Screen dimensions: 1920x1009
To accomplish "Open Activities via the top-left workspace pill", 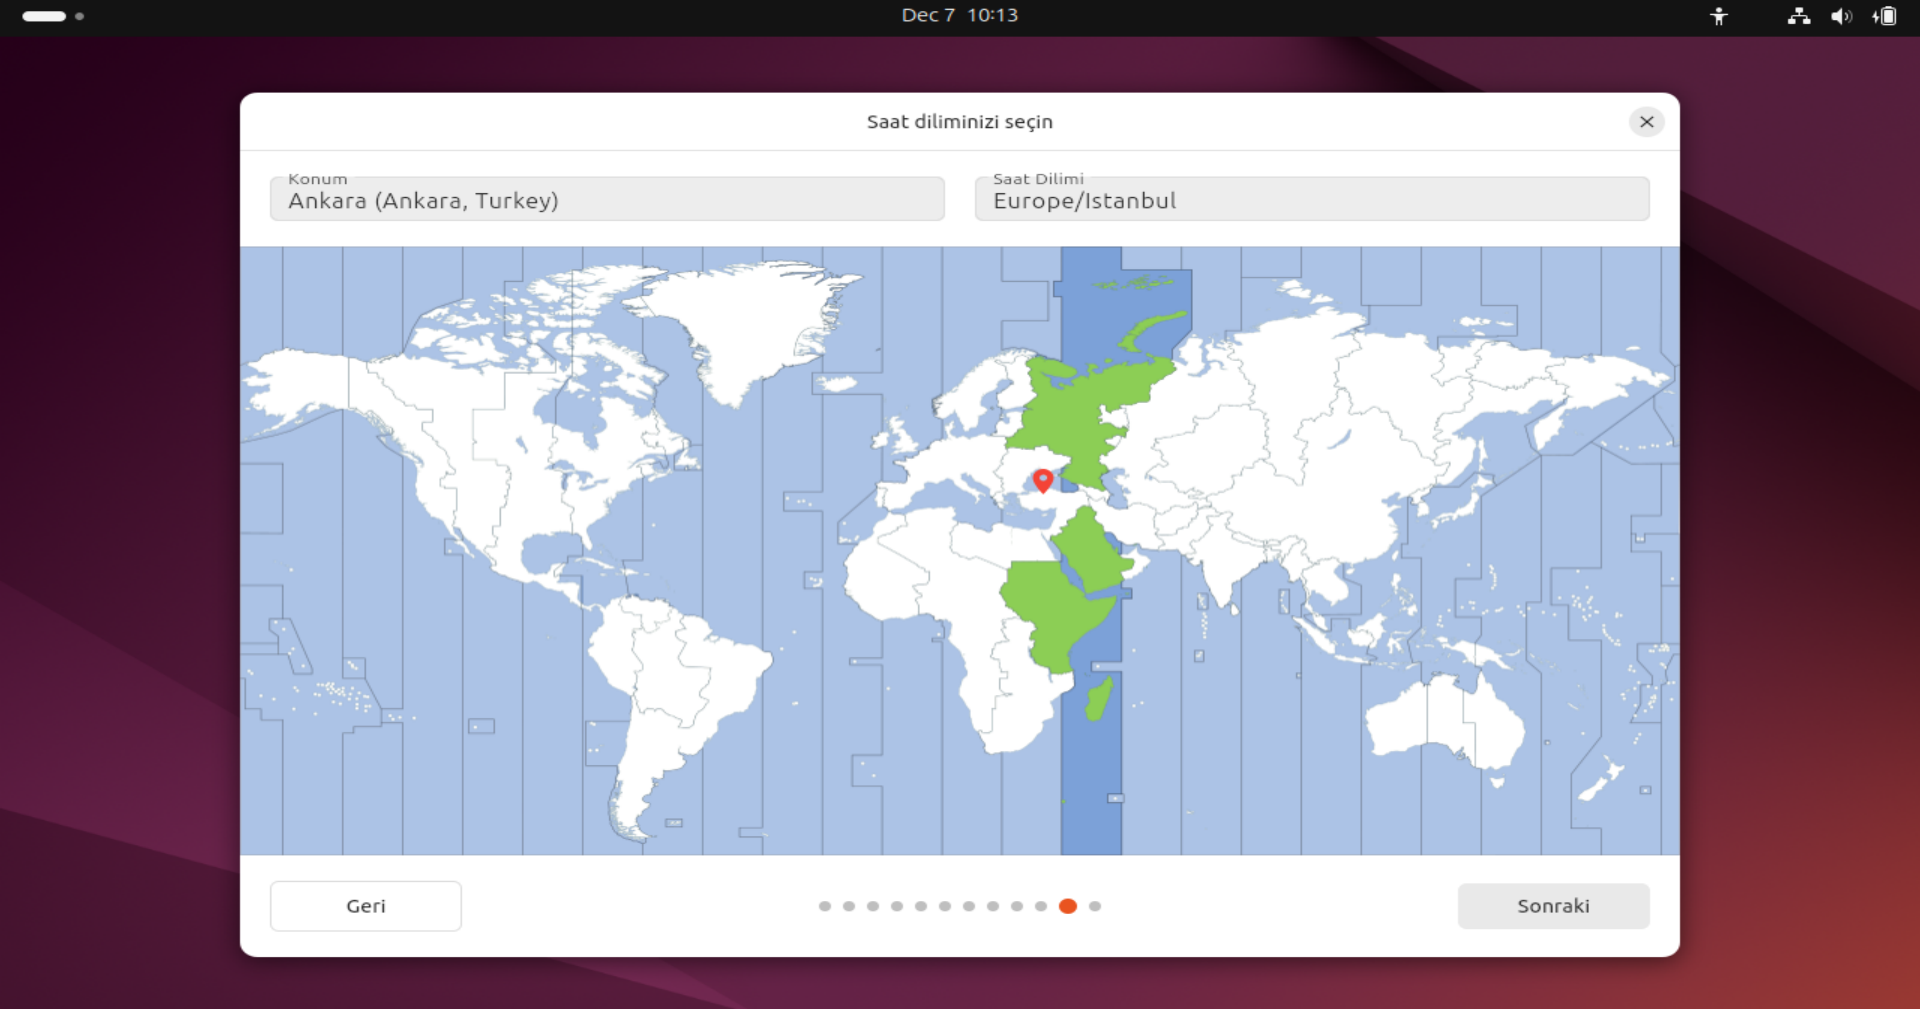I will [45, 16].
